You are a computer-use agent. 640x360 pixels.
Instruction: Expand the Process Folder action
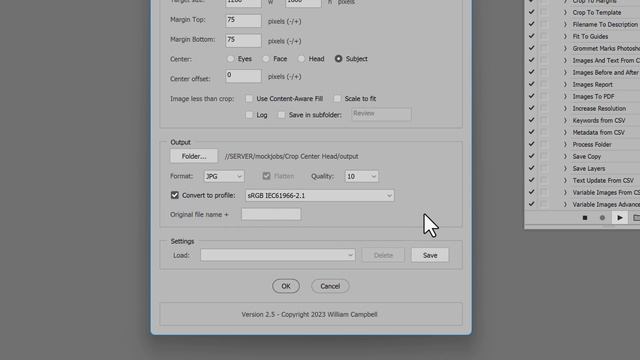coord(565,144)
